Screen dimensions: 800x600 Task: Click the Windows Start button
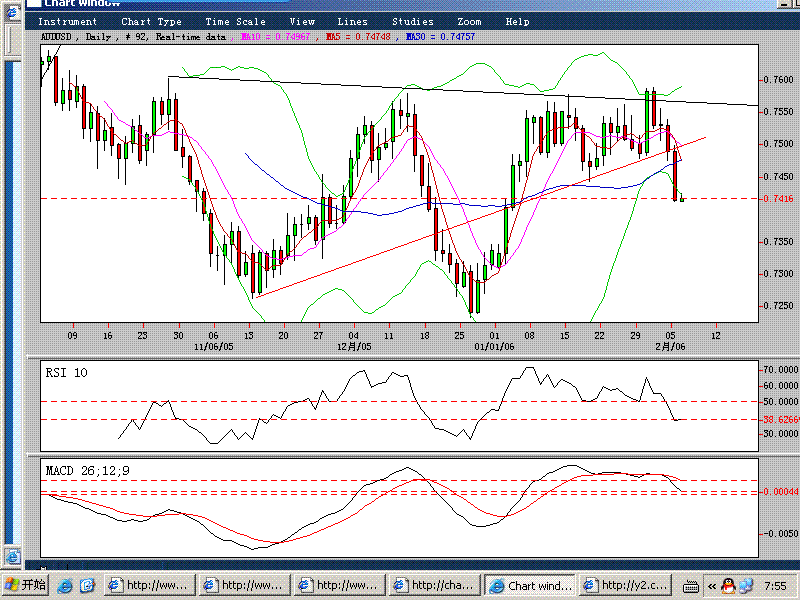pyautogui.click(x=26, y=585)
